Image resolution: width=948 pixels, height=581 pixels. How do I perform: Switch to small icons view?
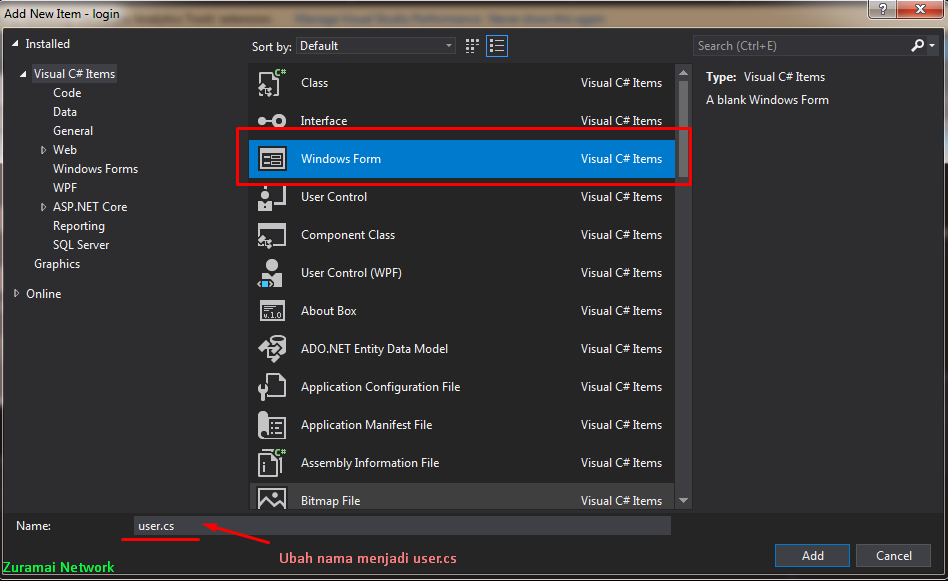(x=471, y=45)
